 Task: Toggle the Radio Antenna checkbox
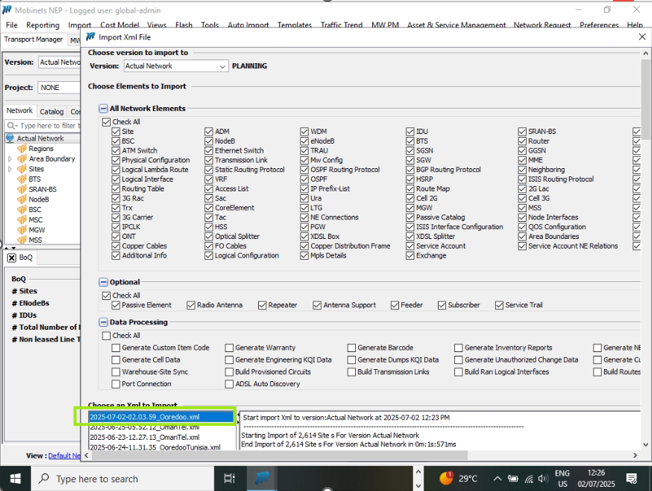(190, 305)
